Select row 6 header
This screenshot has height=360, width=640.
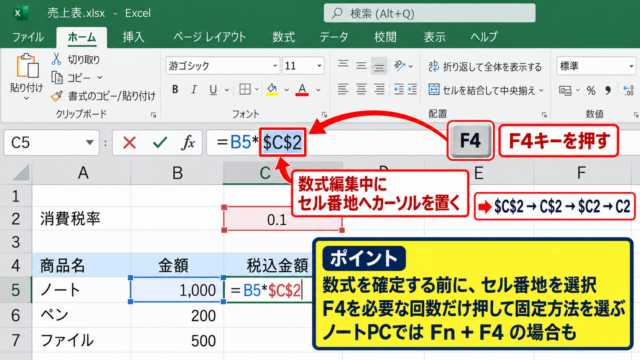point(16,316)
